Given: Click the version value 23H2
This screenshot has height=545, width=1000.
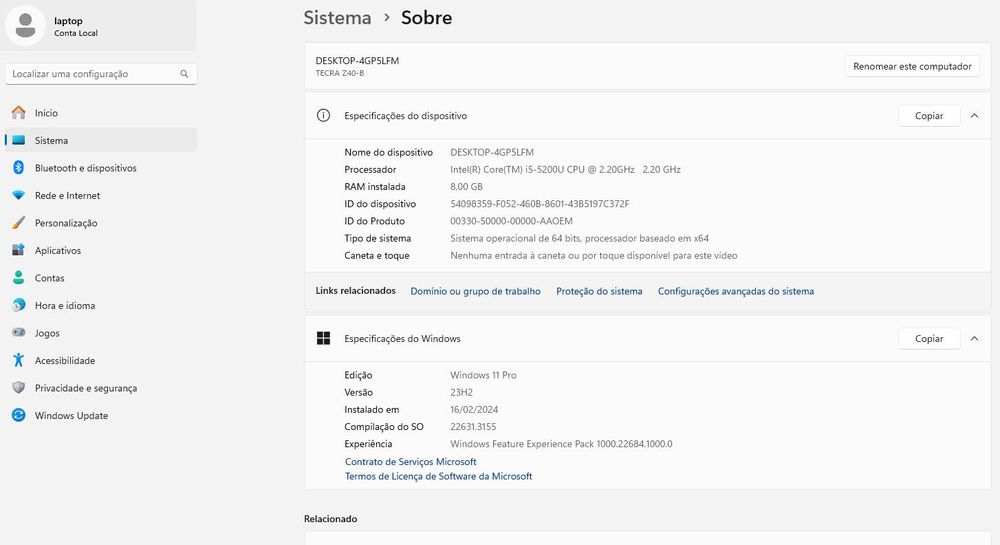Looking at the screenshot, I should pos(461,393).
